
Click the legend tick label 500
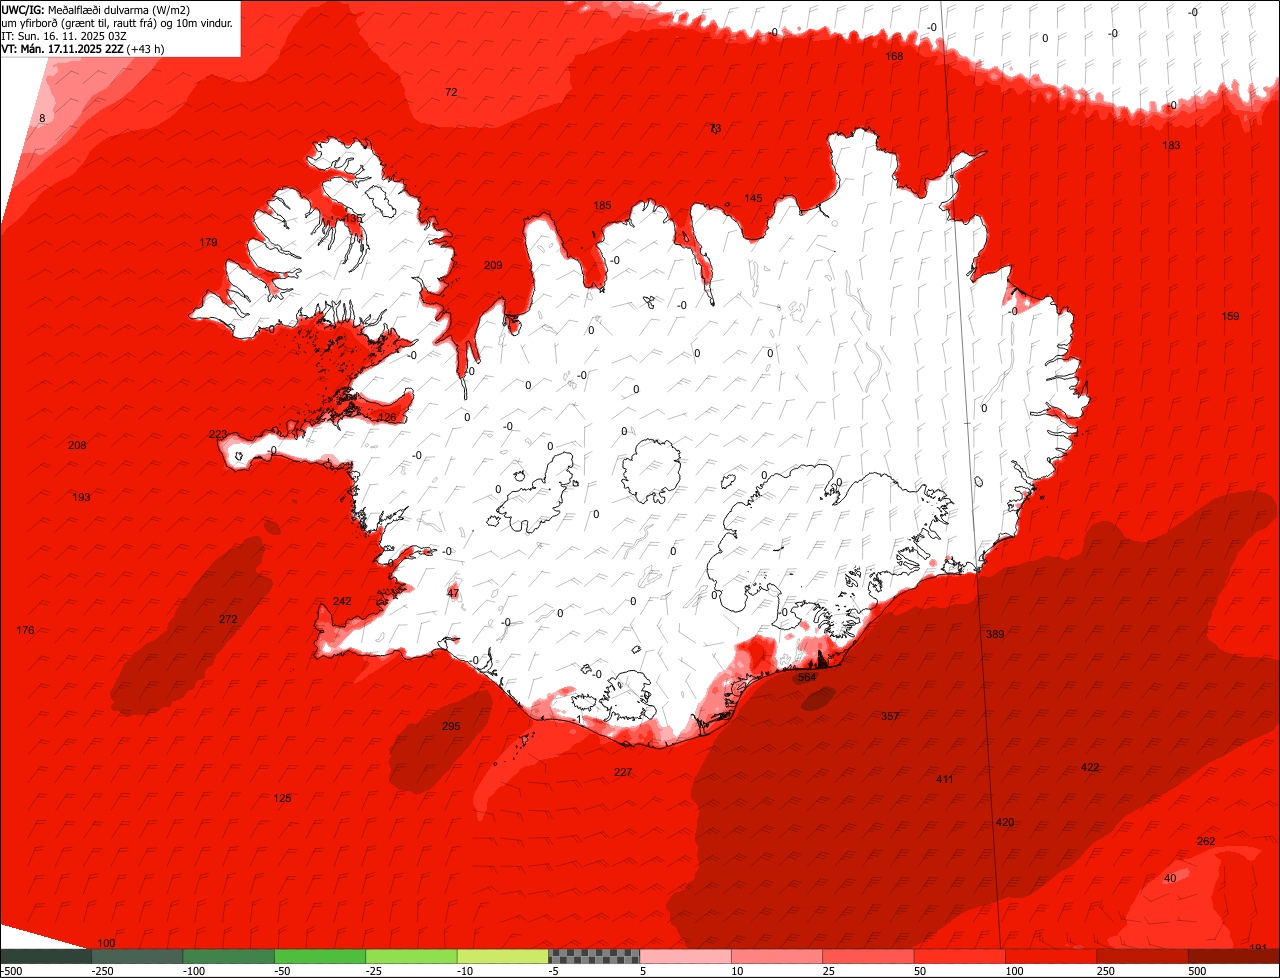point(1199,971)
